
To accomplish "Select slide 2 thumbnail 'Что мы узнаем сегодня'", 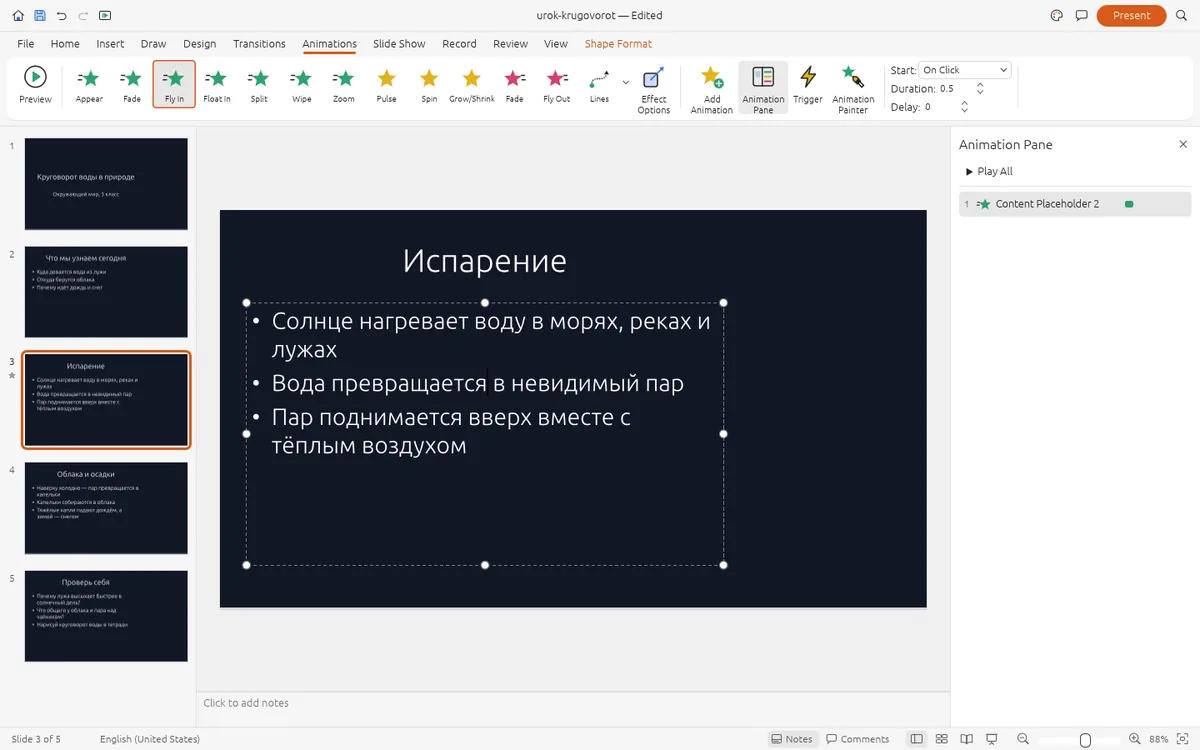I will 106,292.
